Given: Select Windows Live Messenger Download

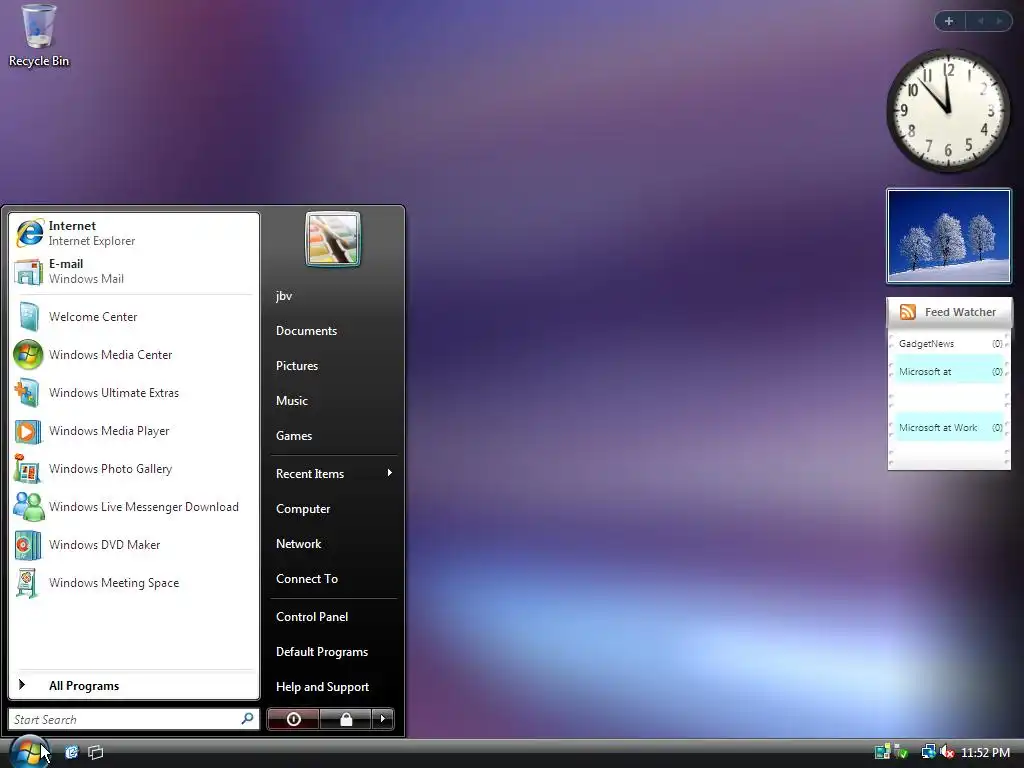Looking at the screenshot, I should tap(133, 507).
